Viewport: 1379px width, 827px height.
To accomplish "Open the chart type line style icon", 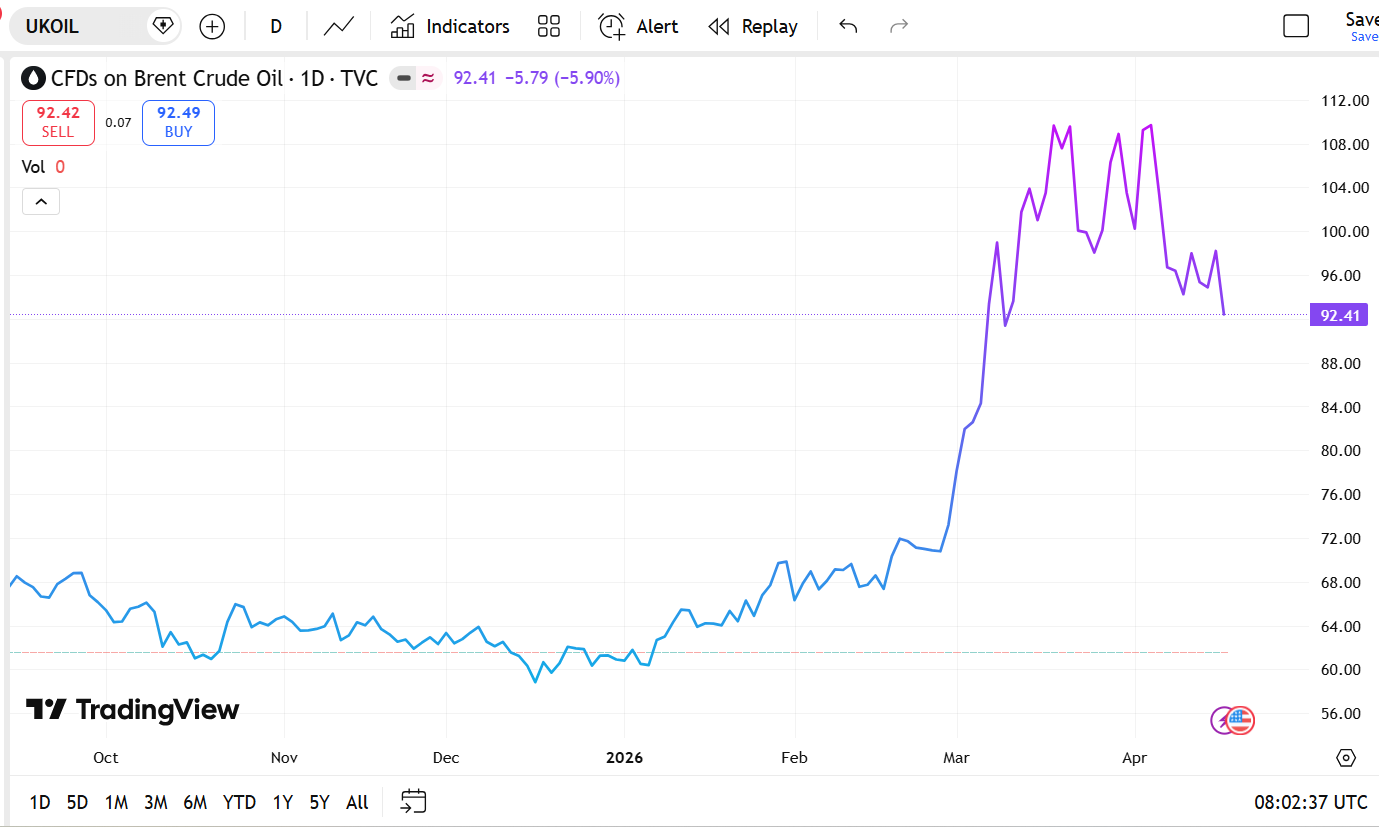I will click(x=339, y=27).
